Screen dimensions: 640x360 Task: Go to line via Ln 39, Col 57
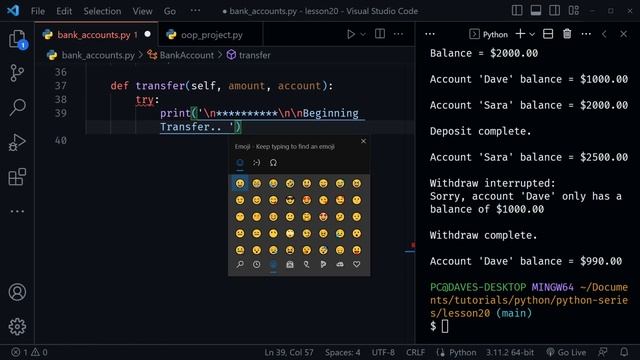pyautogui.click(x=289, y=352)
